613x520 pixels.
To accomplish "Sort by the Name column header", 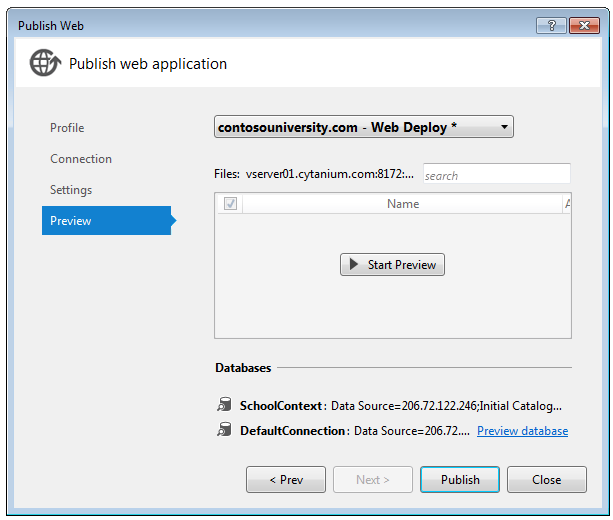I will [x=403, y=204].
